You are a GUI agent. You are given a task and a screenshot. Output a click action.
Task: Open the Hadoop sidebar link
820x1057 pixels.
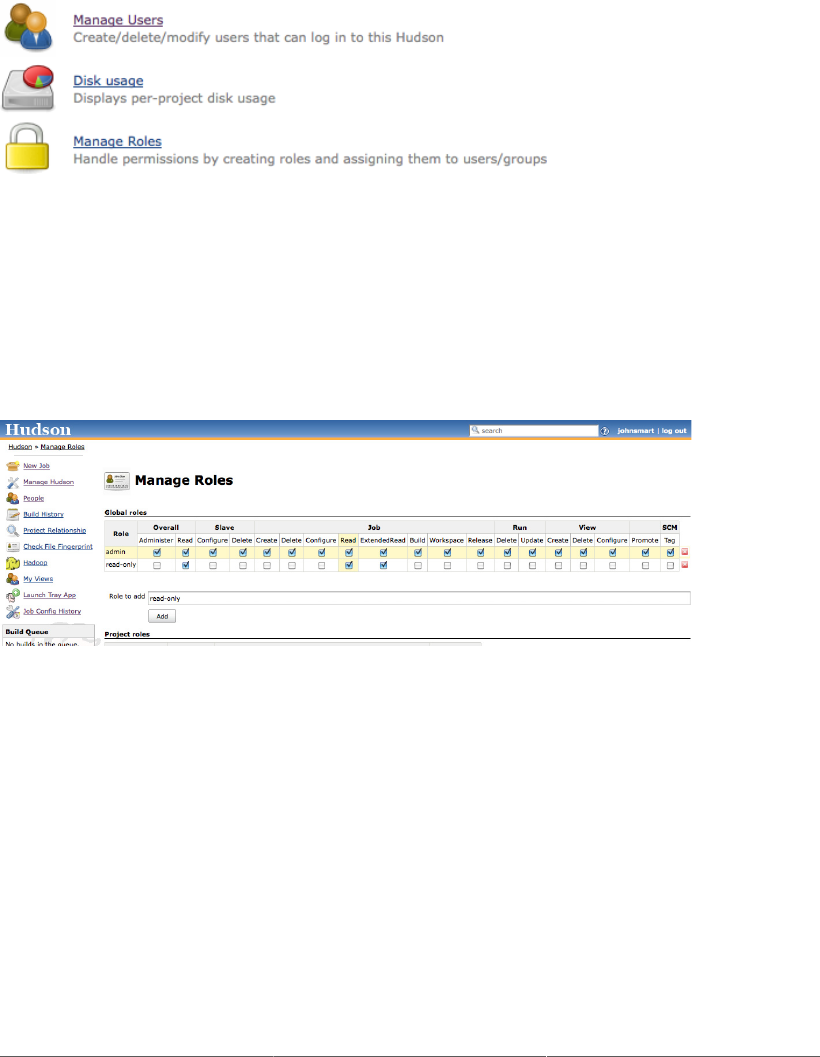tap(35, 563)
